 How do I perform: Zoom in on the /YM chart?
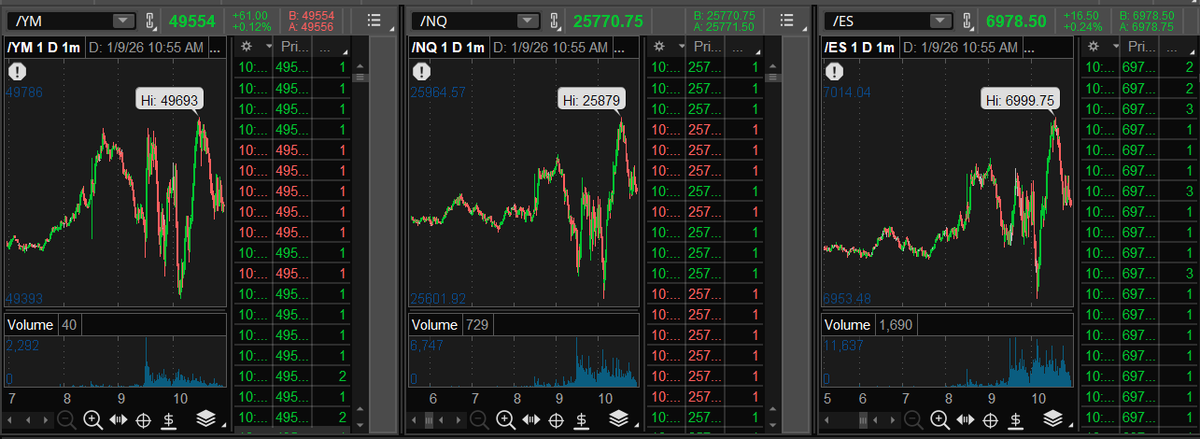[93, 419]
